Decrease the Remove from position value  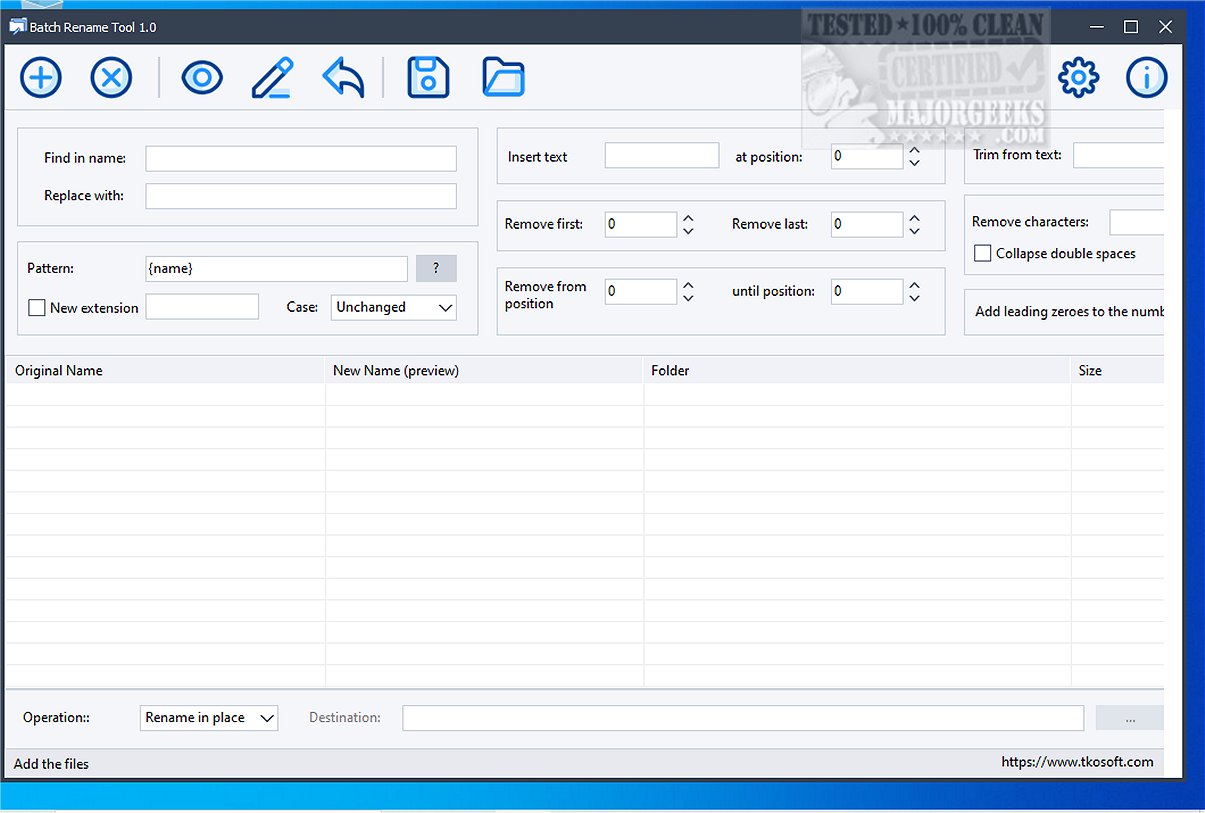point(688,298)
